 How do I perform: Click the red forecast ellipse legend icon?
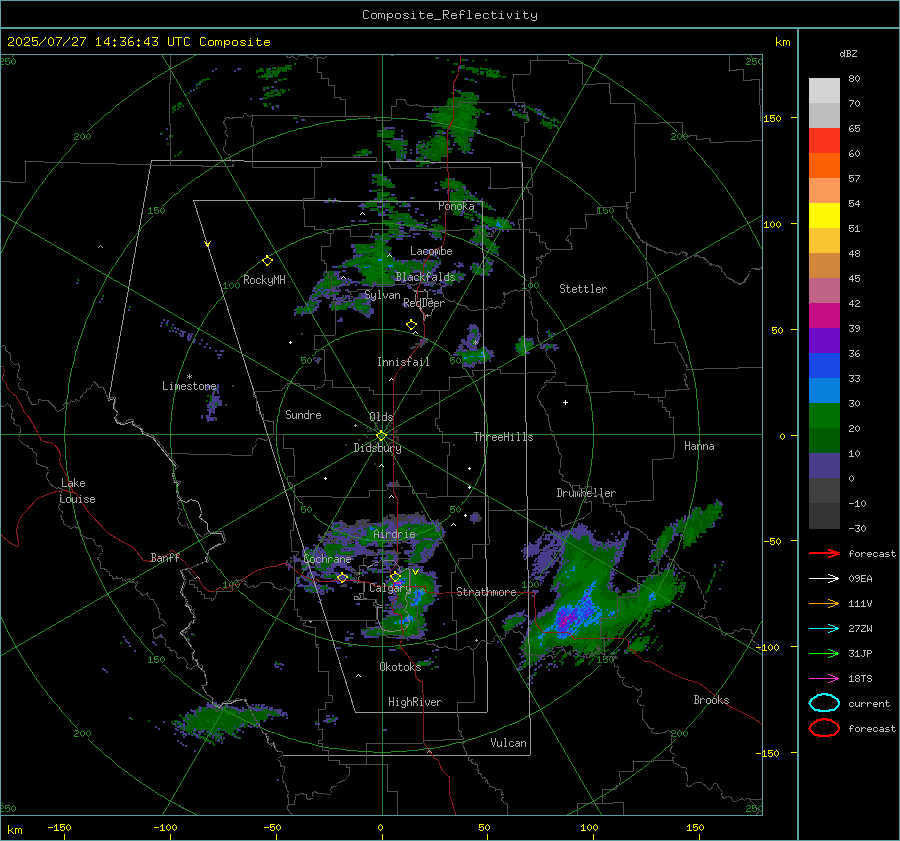coord(824,728)
